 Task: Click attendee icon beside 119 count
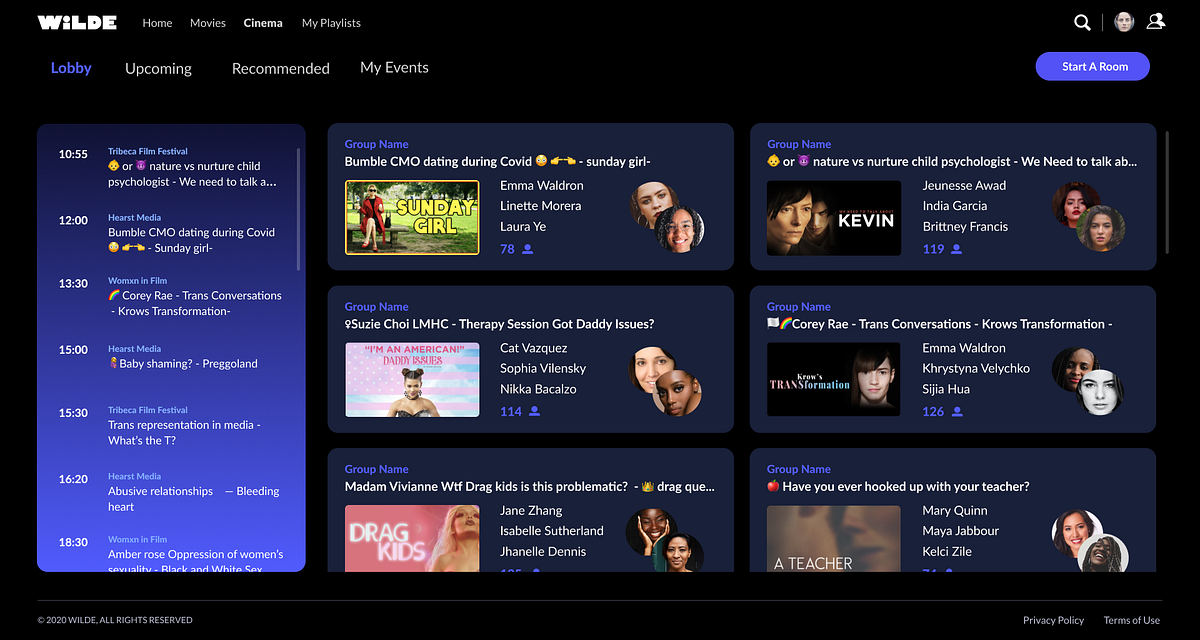pos(956,249)
